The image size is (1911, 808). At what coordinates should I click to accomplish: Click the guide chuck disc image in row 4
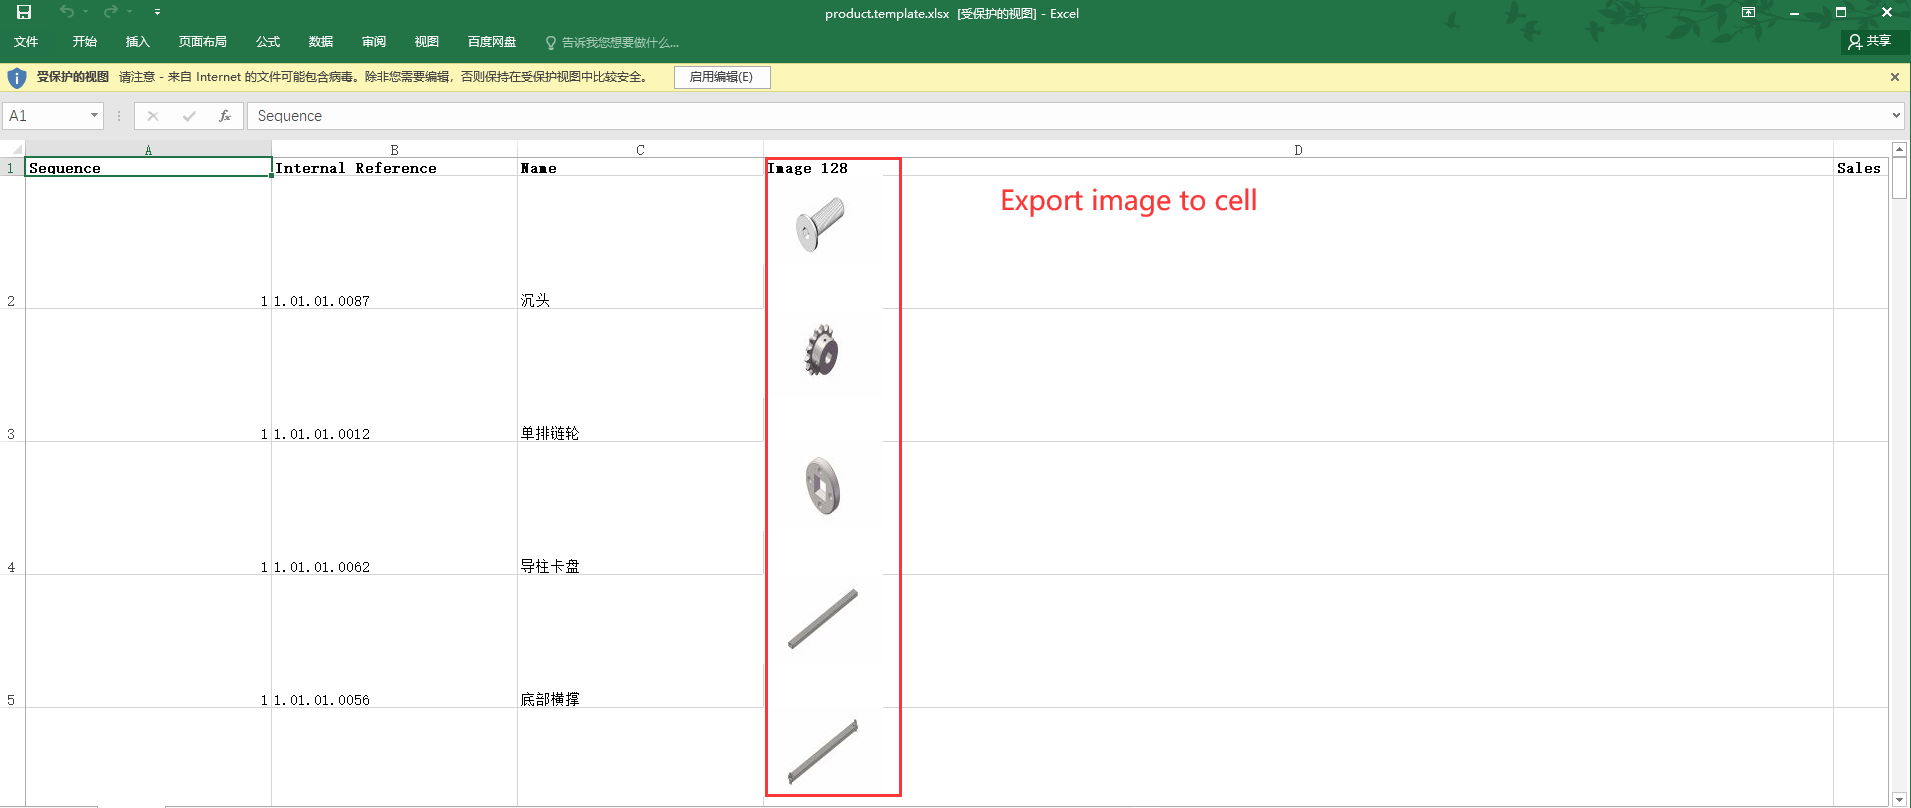[x=823, y=486]
